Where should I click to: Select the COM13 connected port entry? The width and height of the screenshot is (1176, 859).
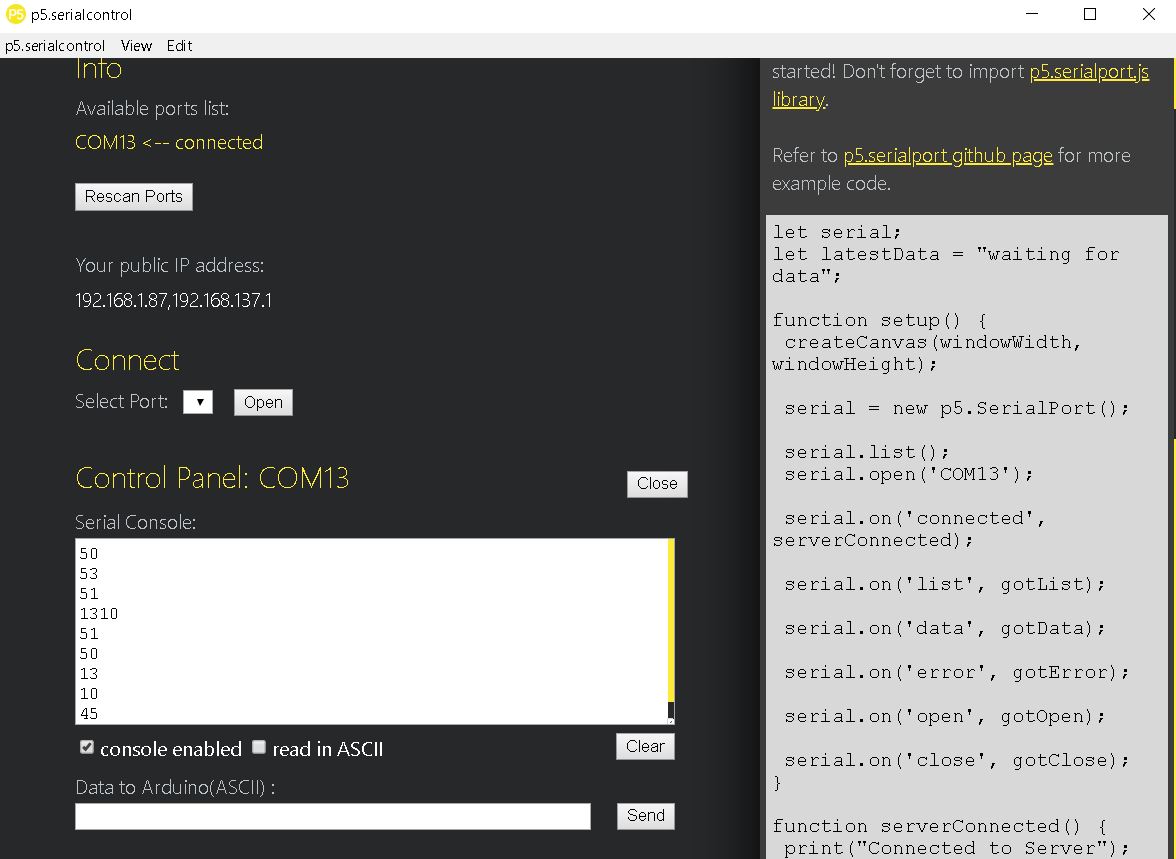point(168,142)
